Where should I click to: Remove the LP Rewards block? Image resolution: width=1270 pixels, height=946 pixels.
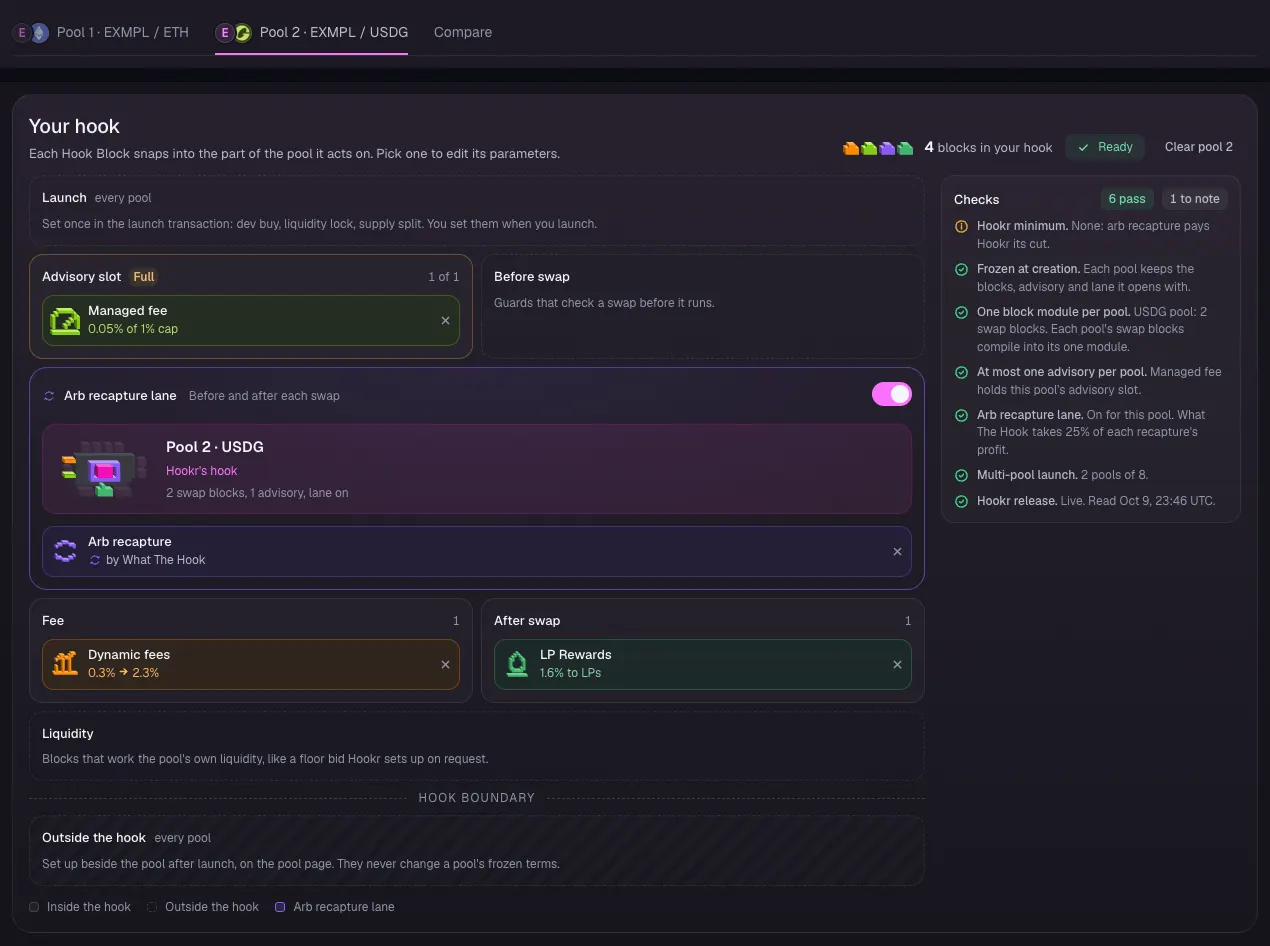tap(897, 665)
